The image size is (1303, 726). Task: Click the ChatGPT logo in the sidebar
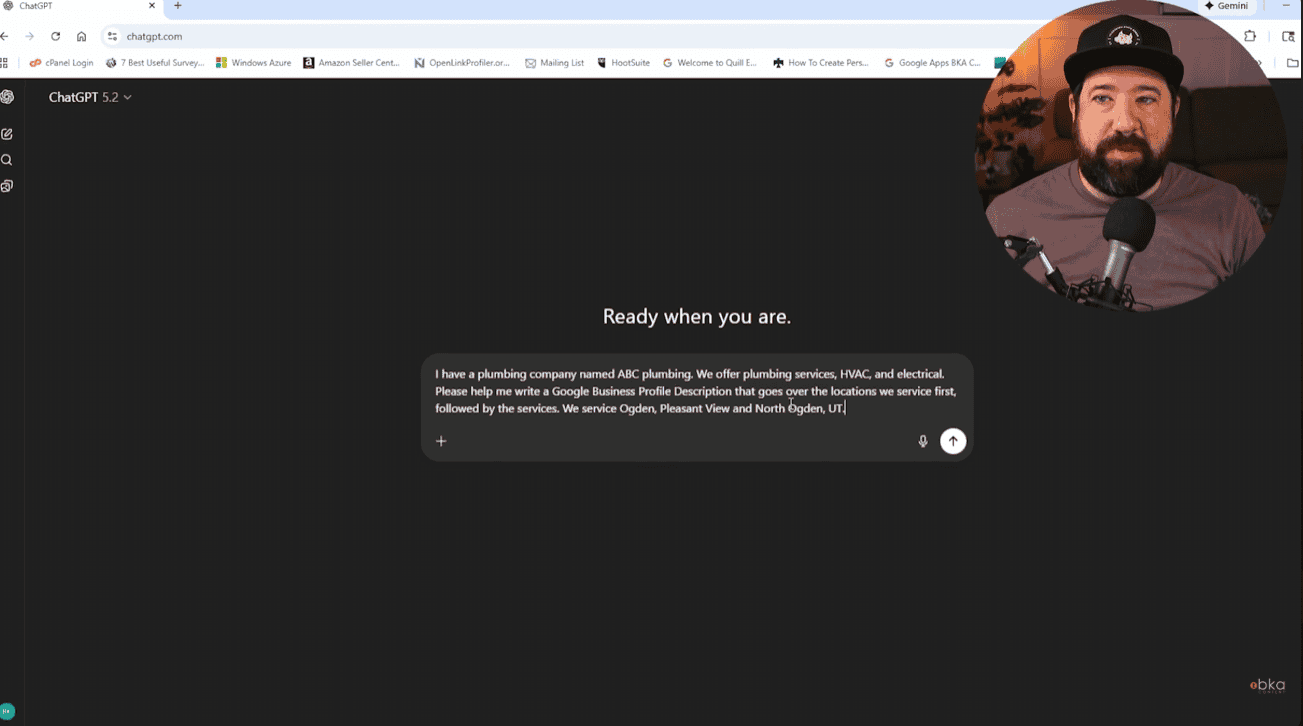click(x=7, y=97)
